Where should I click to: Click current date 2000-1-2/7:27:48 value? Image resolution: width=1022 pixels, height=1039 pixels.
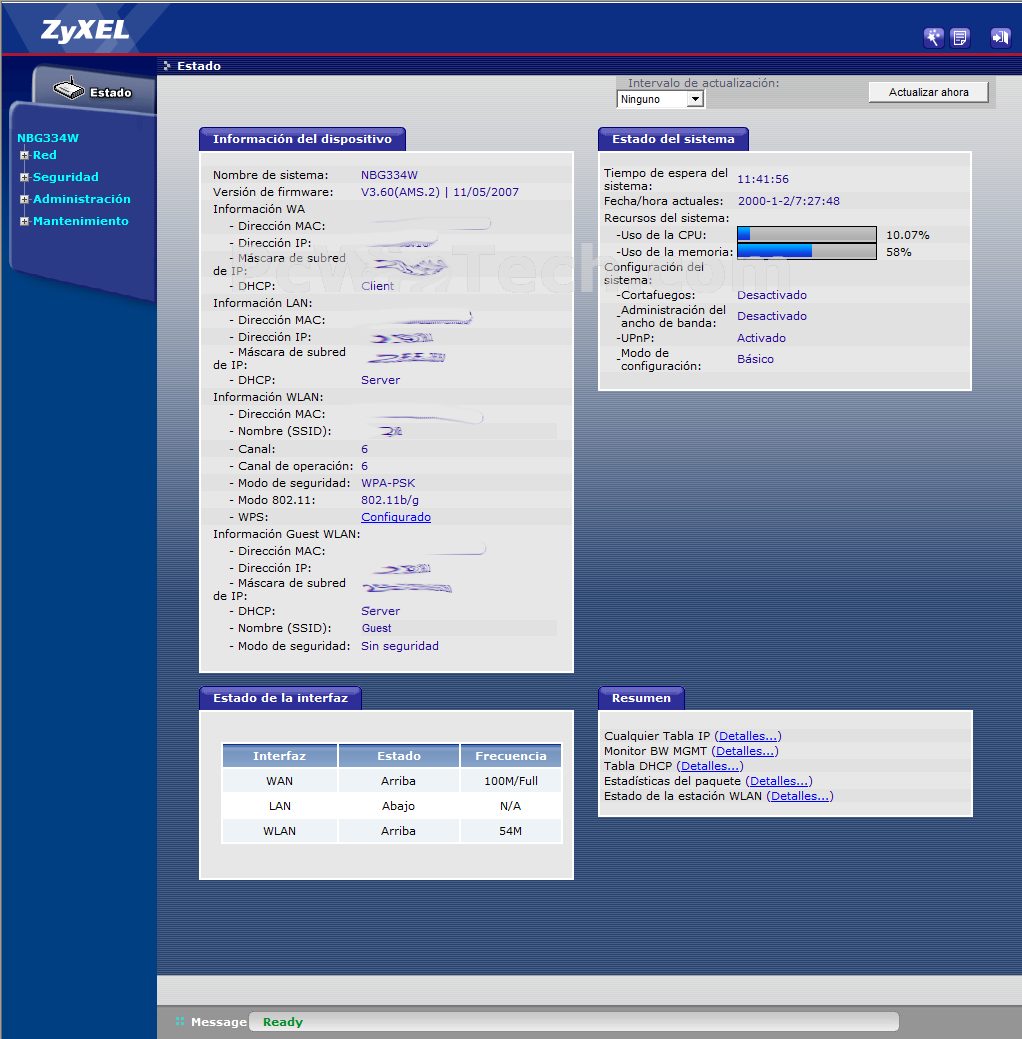point(789,201)
